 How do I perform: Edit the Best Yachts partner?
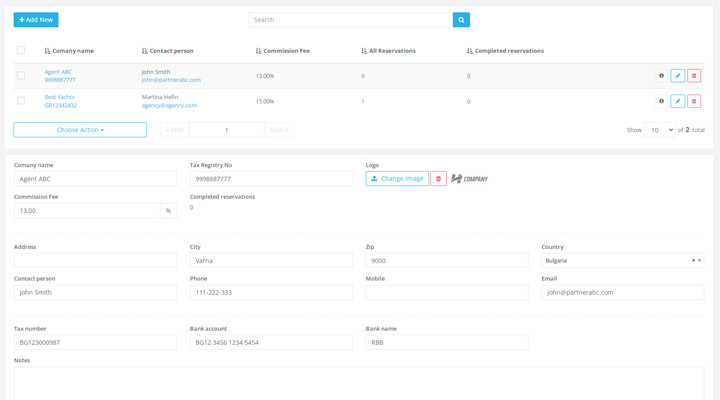678,101
